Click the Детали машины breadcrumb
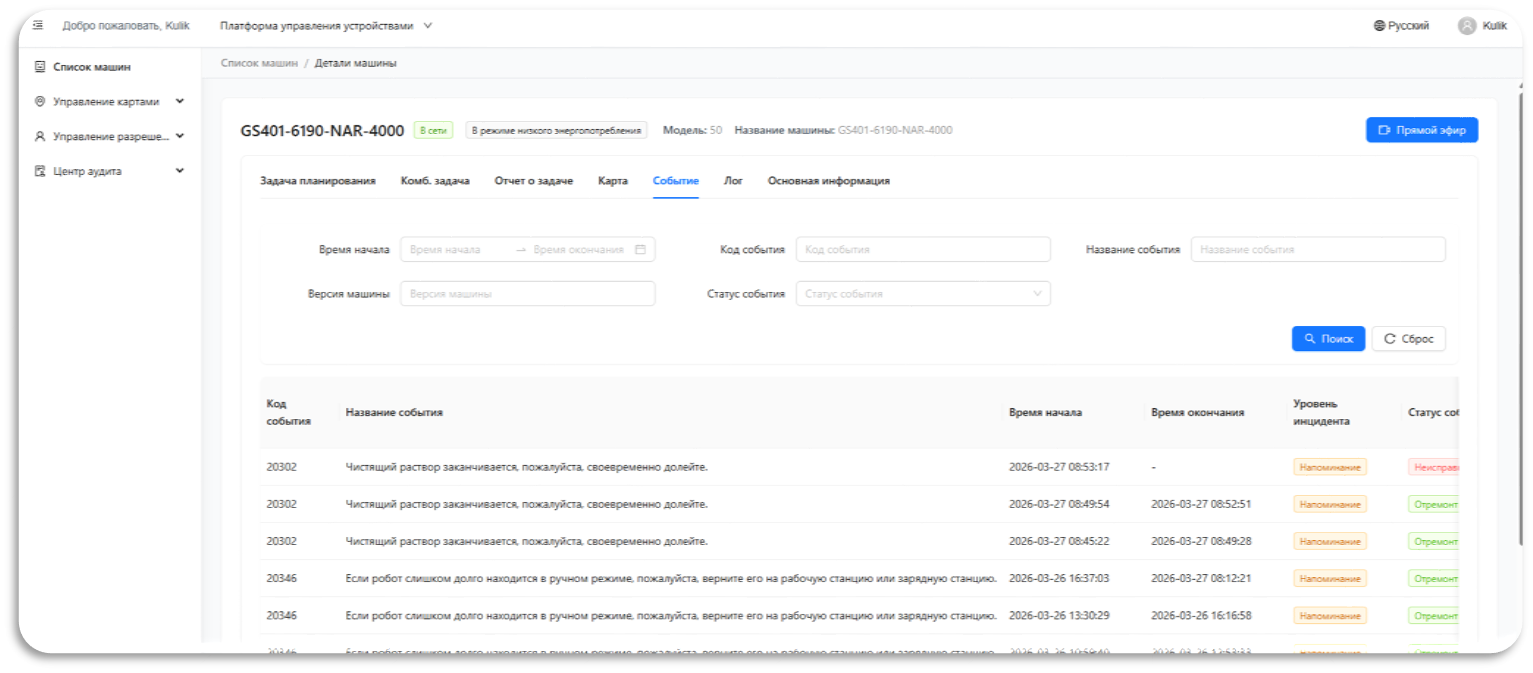 (x=355, y=63)
